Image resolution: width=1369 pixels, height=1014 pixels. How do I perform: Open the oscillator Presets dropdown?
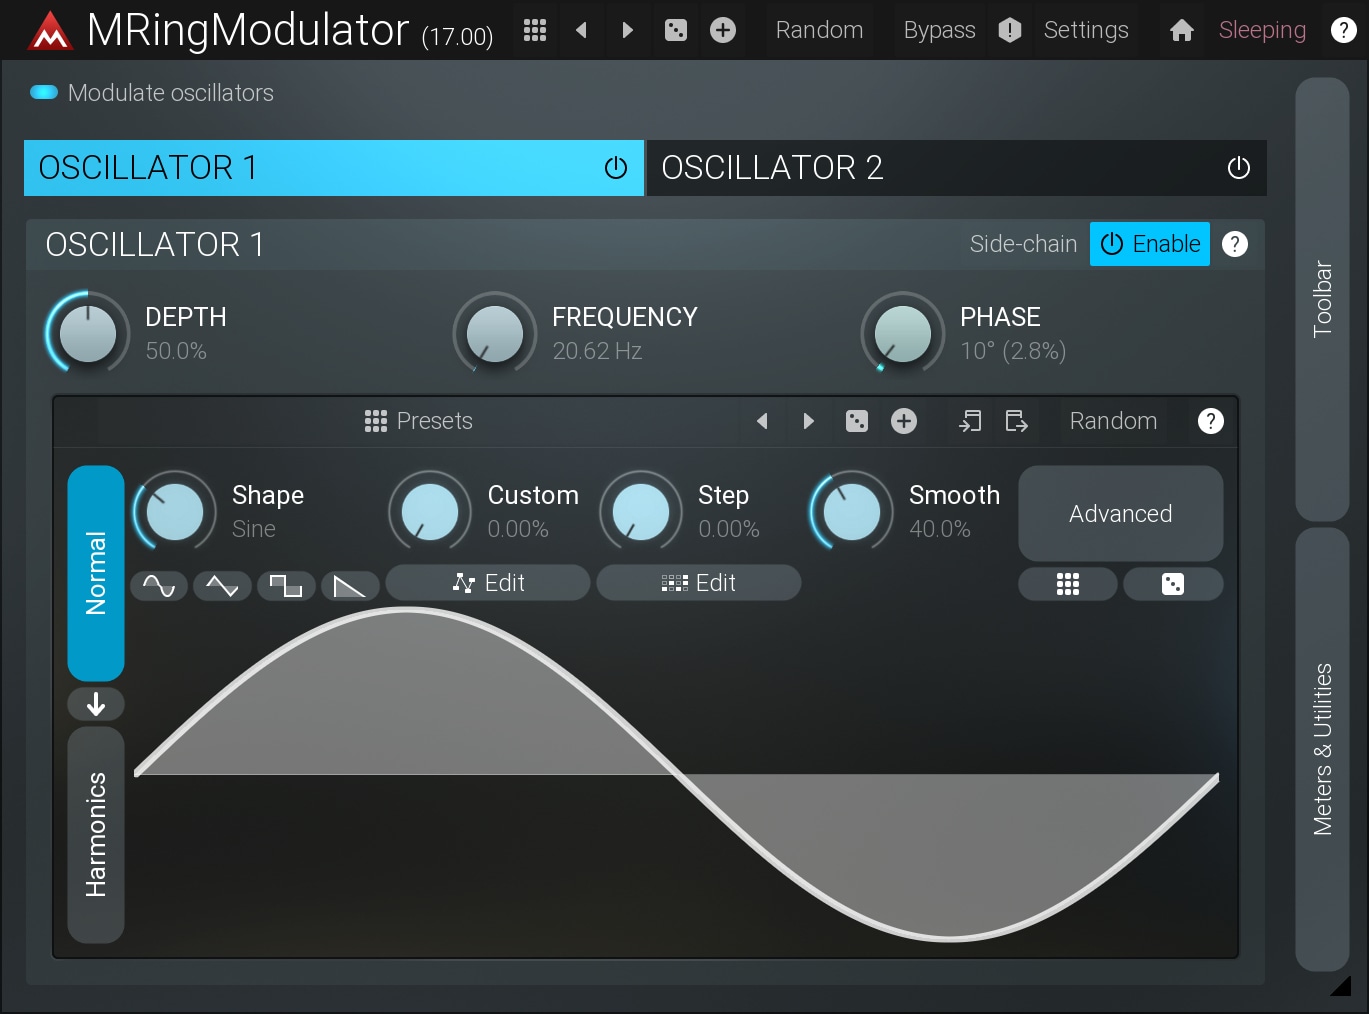[x=419, y=421]
